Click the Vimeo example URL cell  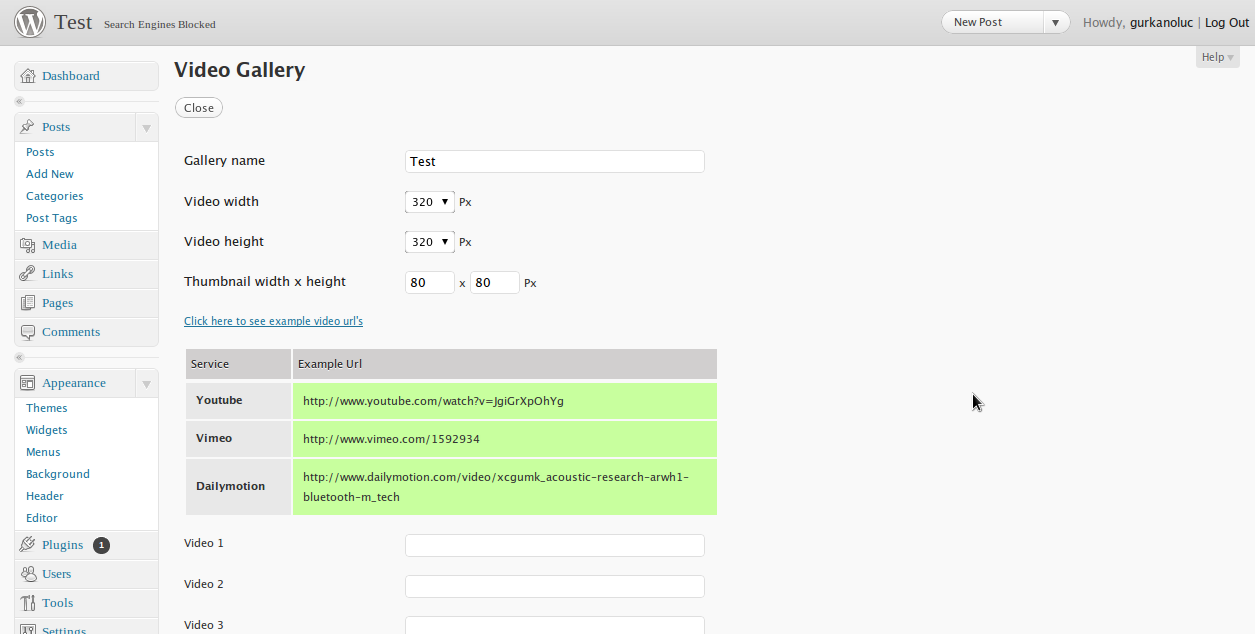(505, 439)
